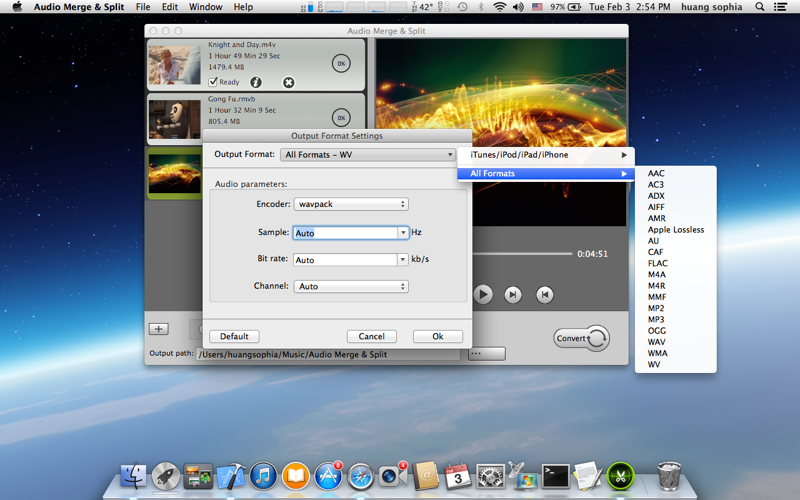Expand the Bit rate combo box arrow
This screenshot has width=800, height=500.
coord(403,260)
